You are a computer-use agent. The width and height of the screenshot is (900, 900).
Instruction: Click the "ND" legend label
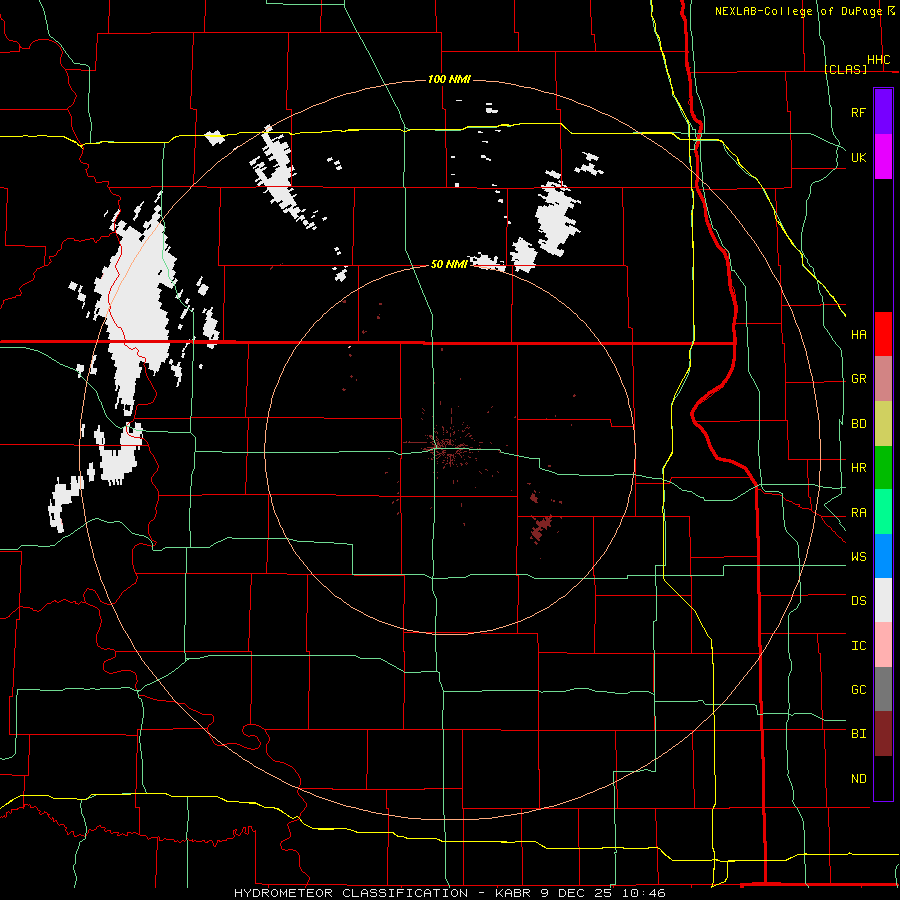[x=858, y=779]
